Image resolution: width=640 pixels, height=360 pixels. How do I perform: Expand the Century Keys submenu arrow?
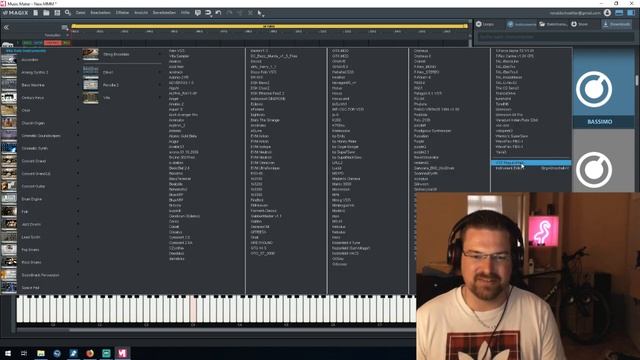click(78, 98)
